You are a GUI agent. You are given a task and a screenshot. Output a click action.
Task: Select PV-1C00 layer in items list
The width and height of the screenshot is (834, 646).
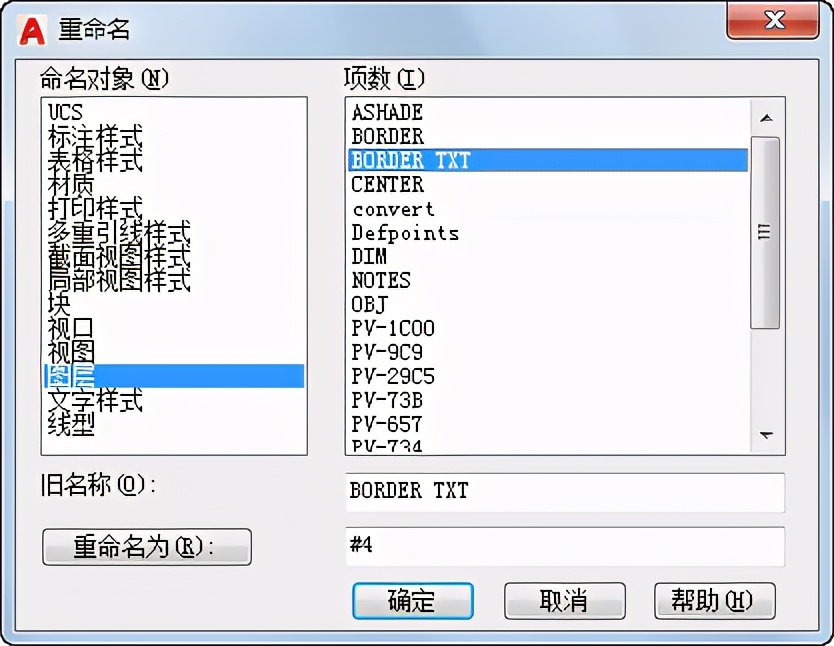(x=548, y=328)
